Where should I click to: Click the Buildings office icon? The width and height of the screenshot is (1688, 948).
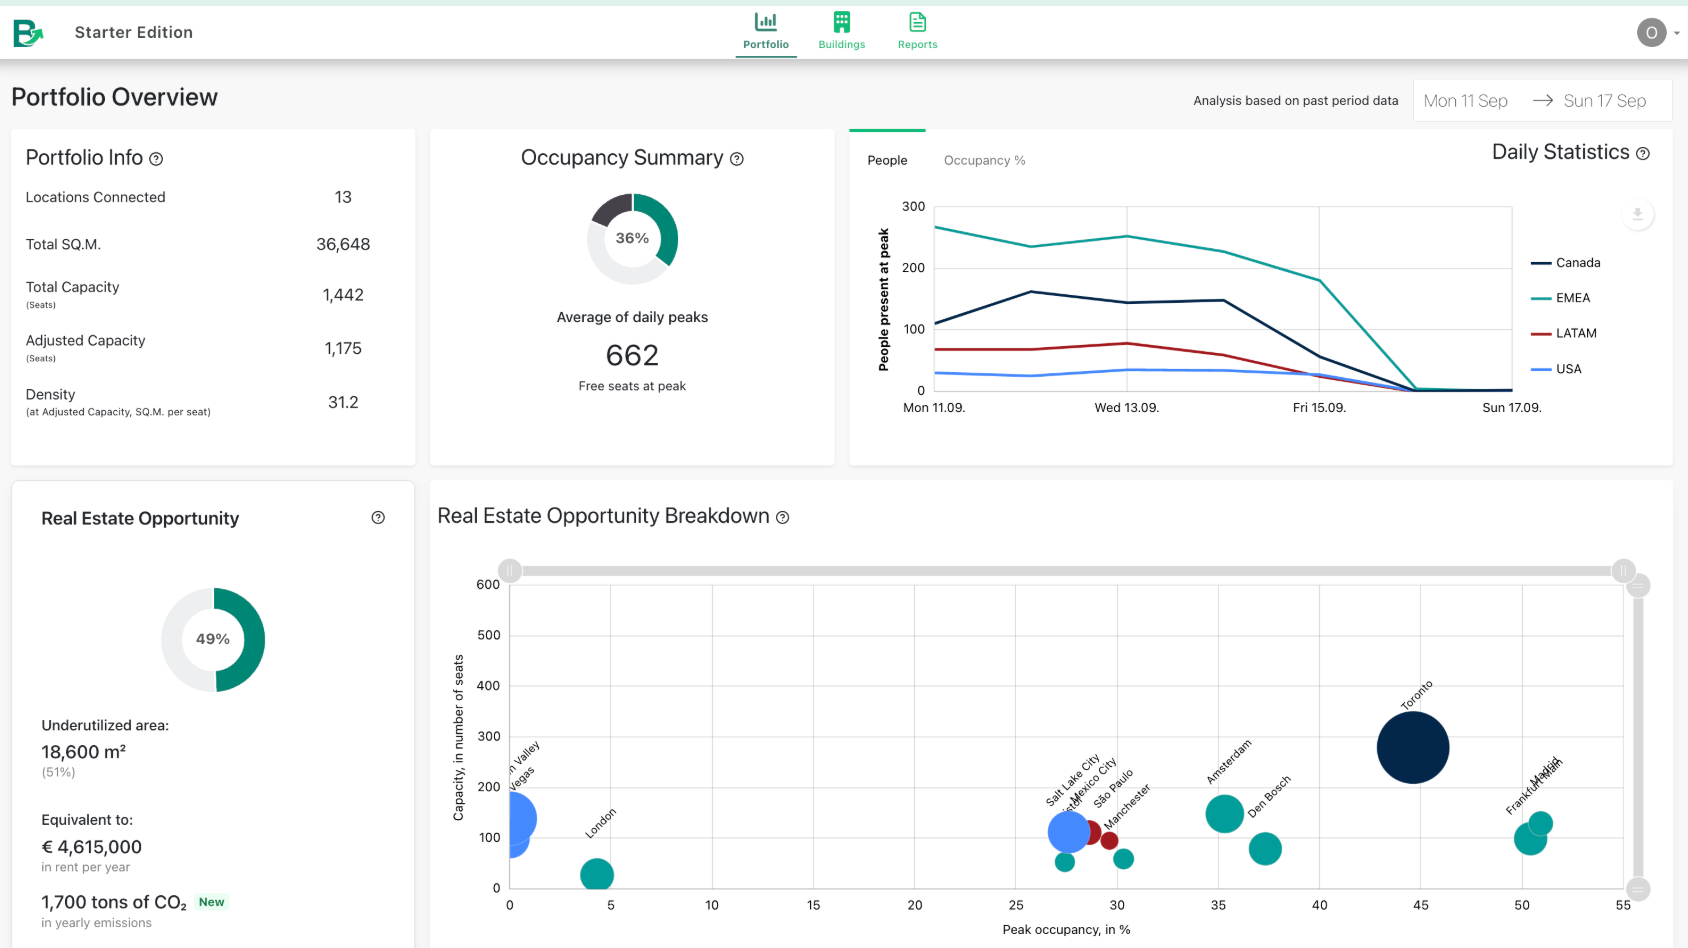[842, 21]
